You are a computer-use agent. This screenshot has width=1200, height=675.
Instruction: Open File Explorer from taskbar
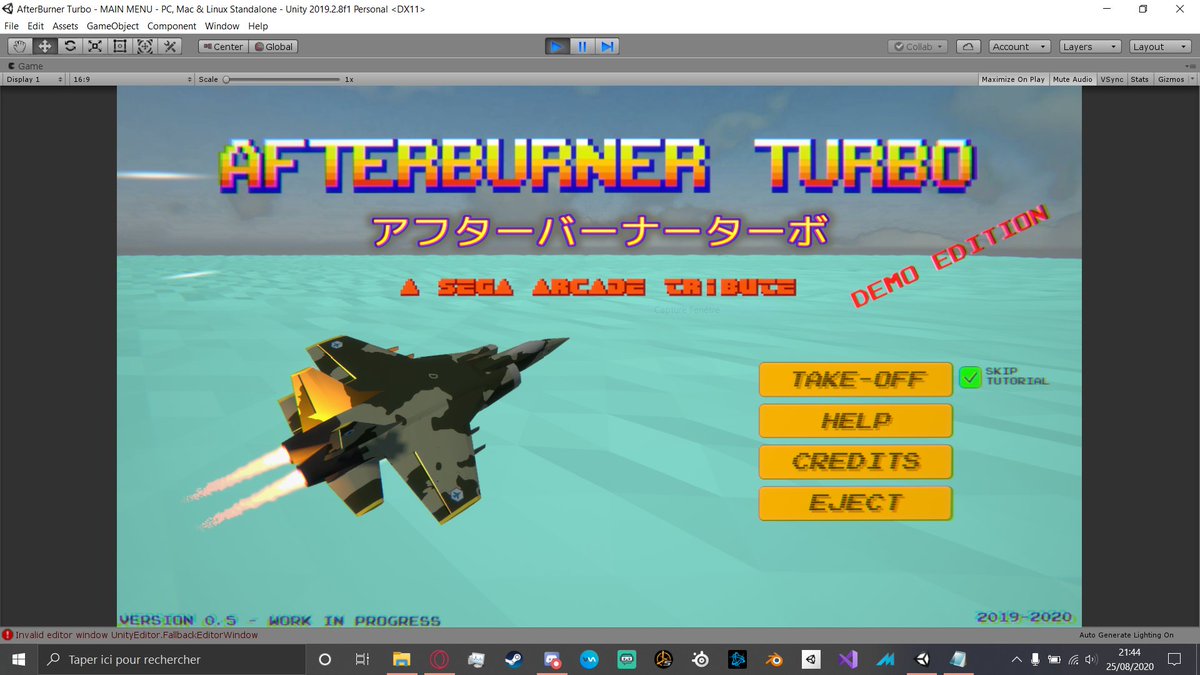(x=401, y=659)
